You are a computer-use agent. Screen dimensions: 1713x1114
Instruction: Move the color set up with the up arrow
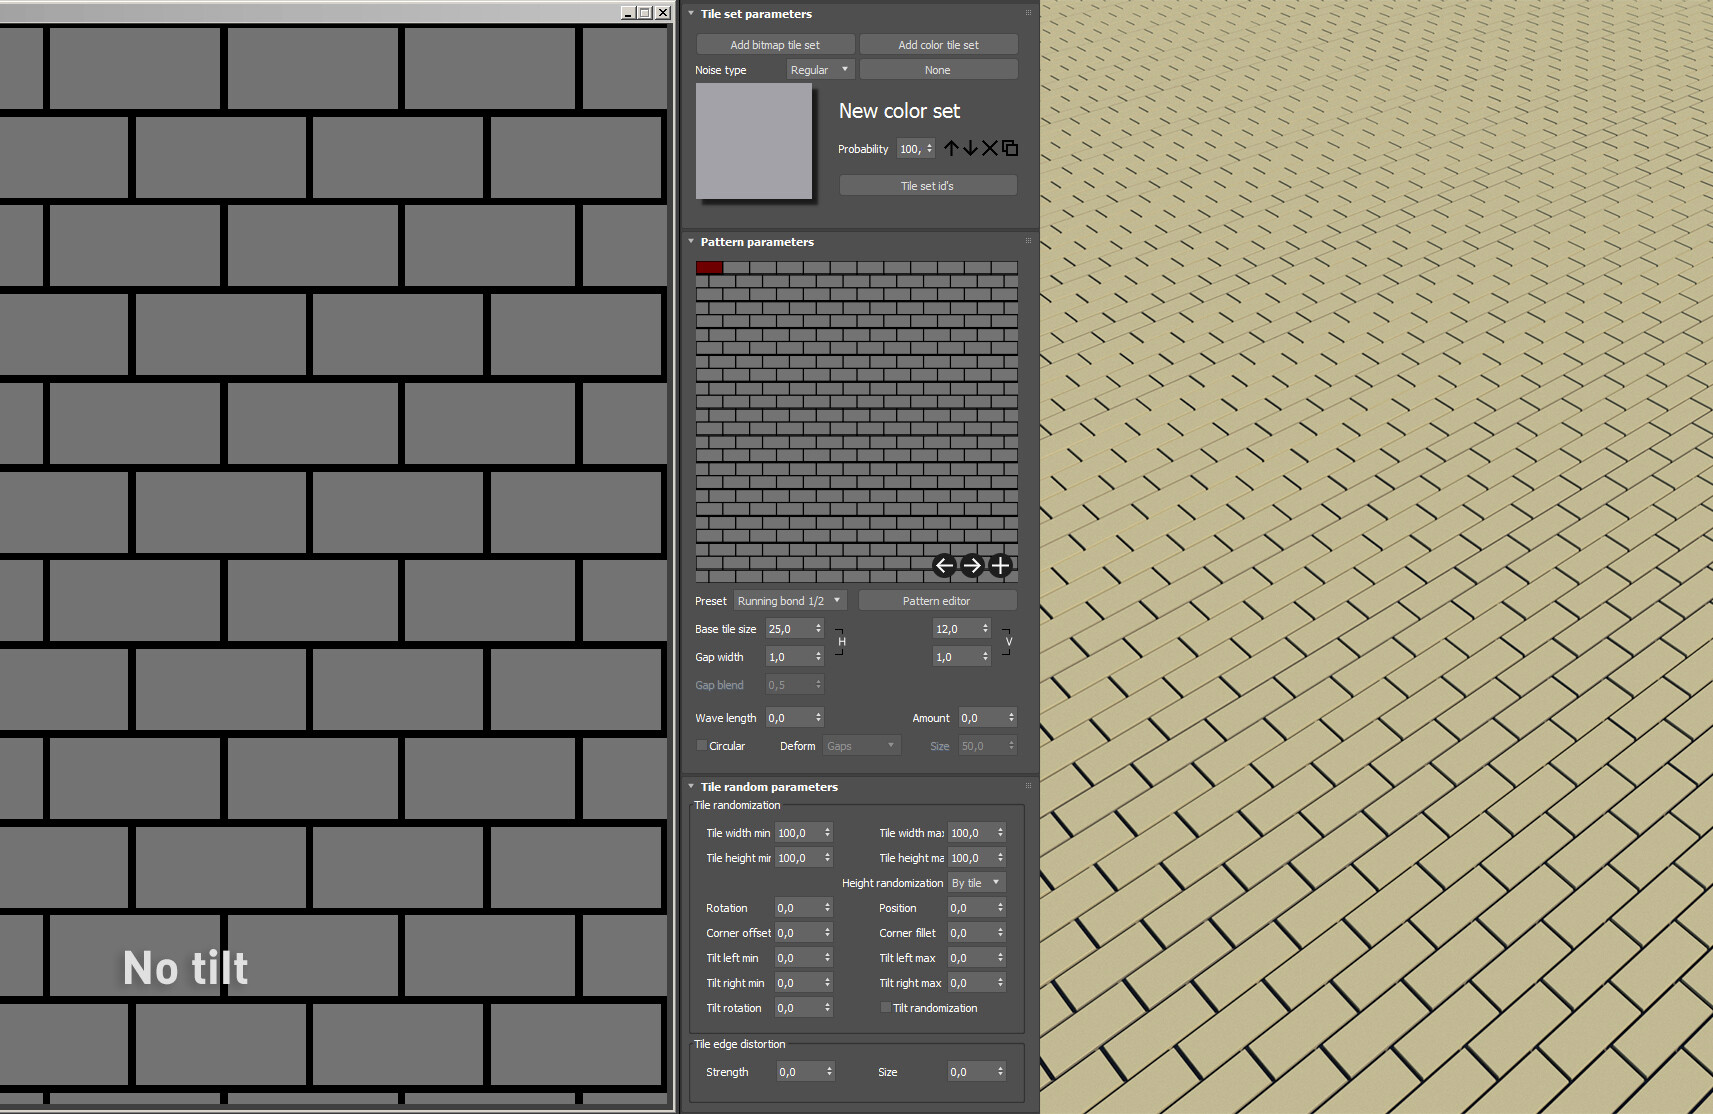click(951, 148)
